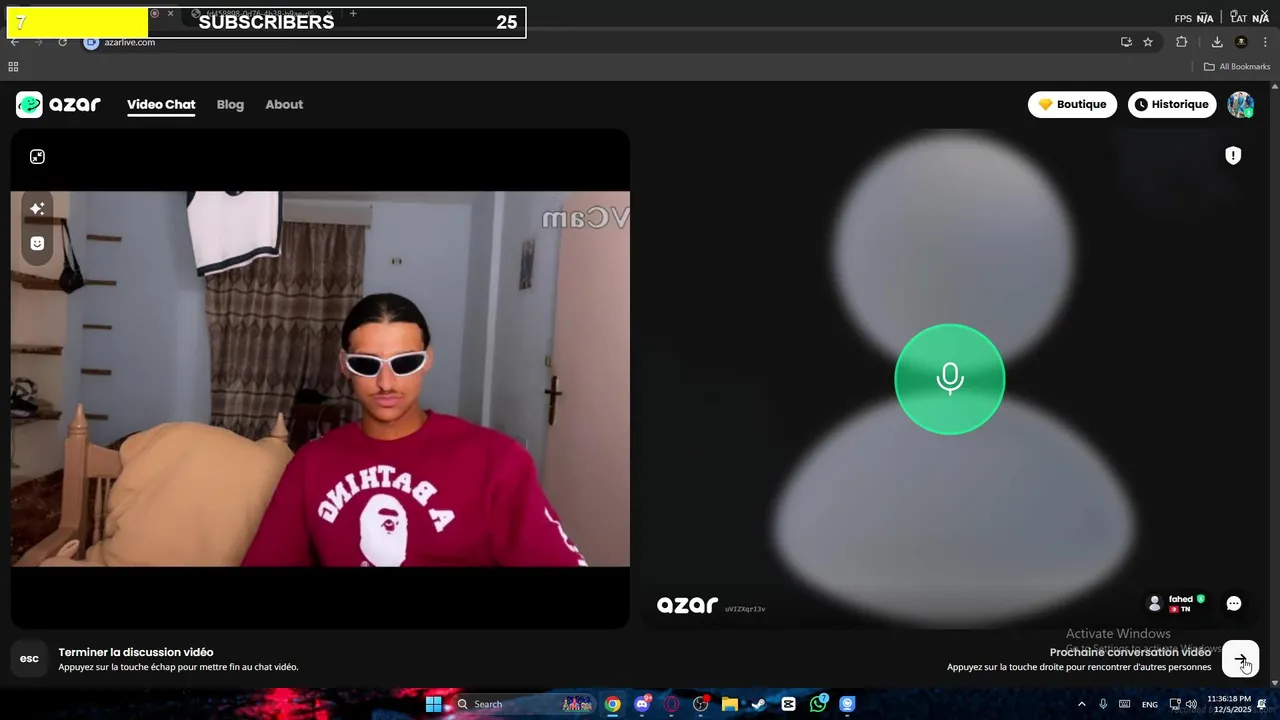Click the partner name fahed
The width and height of the screenshot is (1280, 720).
tap(1180, 599)
